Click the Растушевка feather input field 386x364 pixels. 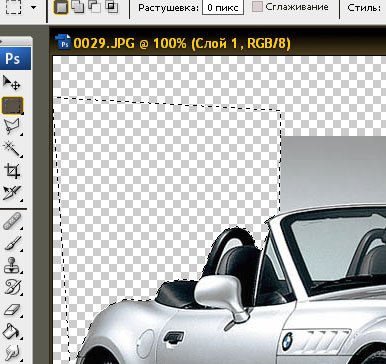(223, 7)
